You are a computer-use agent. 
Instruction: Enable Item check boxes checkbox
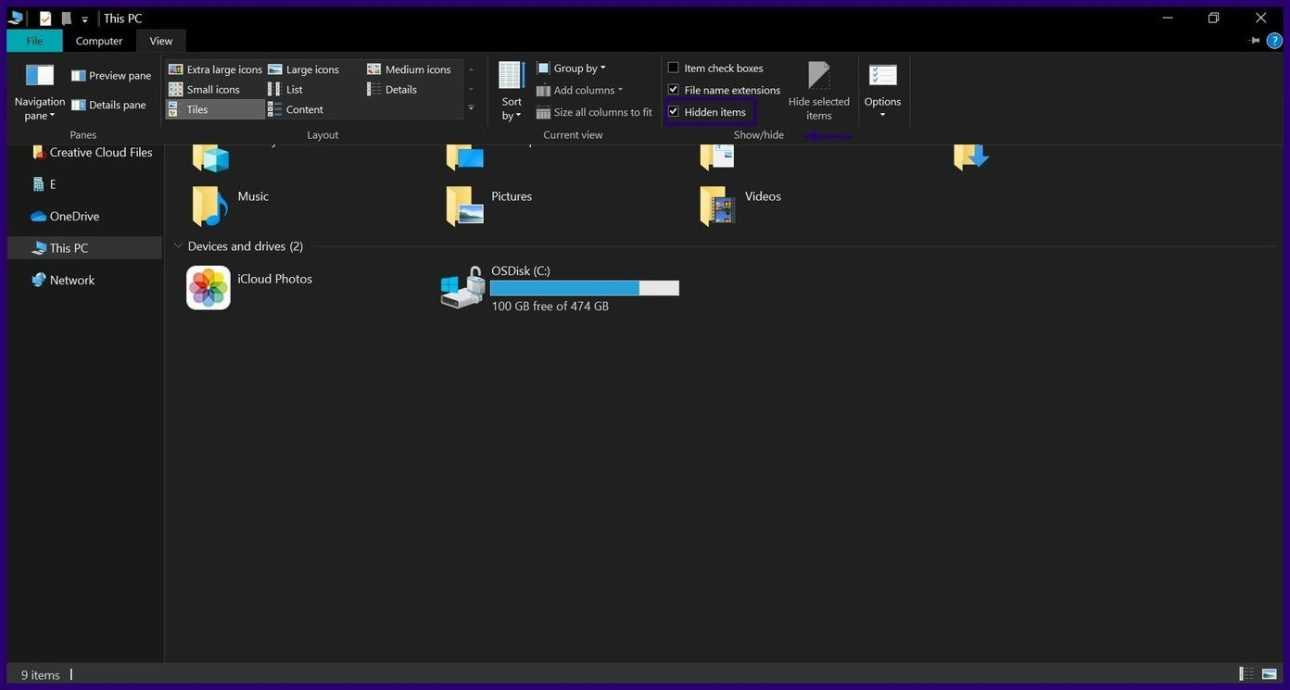(674, 68)
